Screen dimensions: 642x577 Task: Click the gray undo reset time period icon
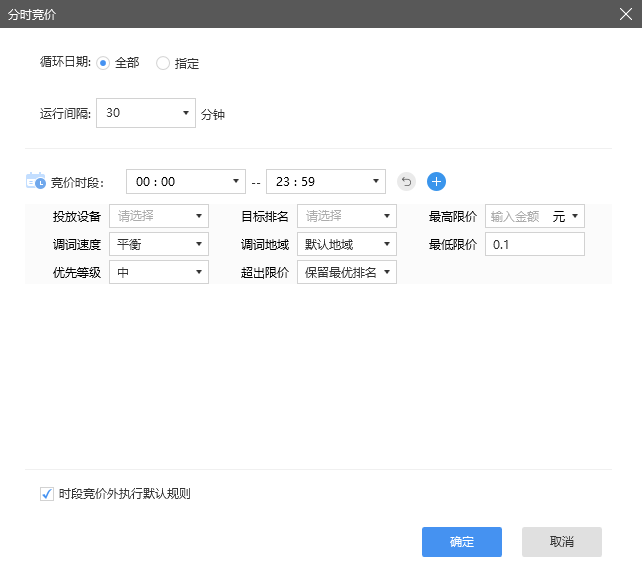[406, 181]
